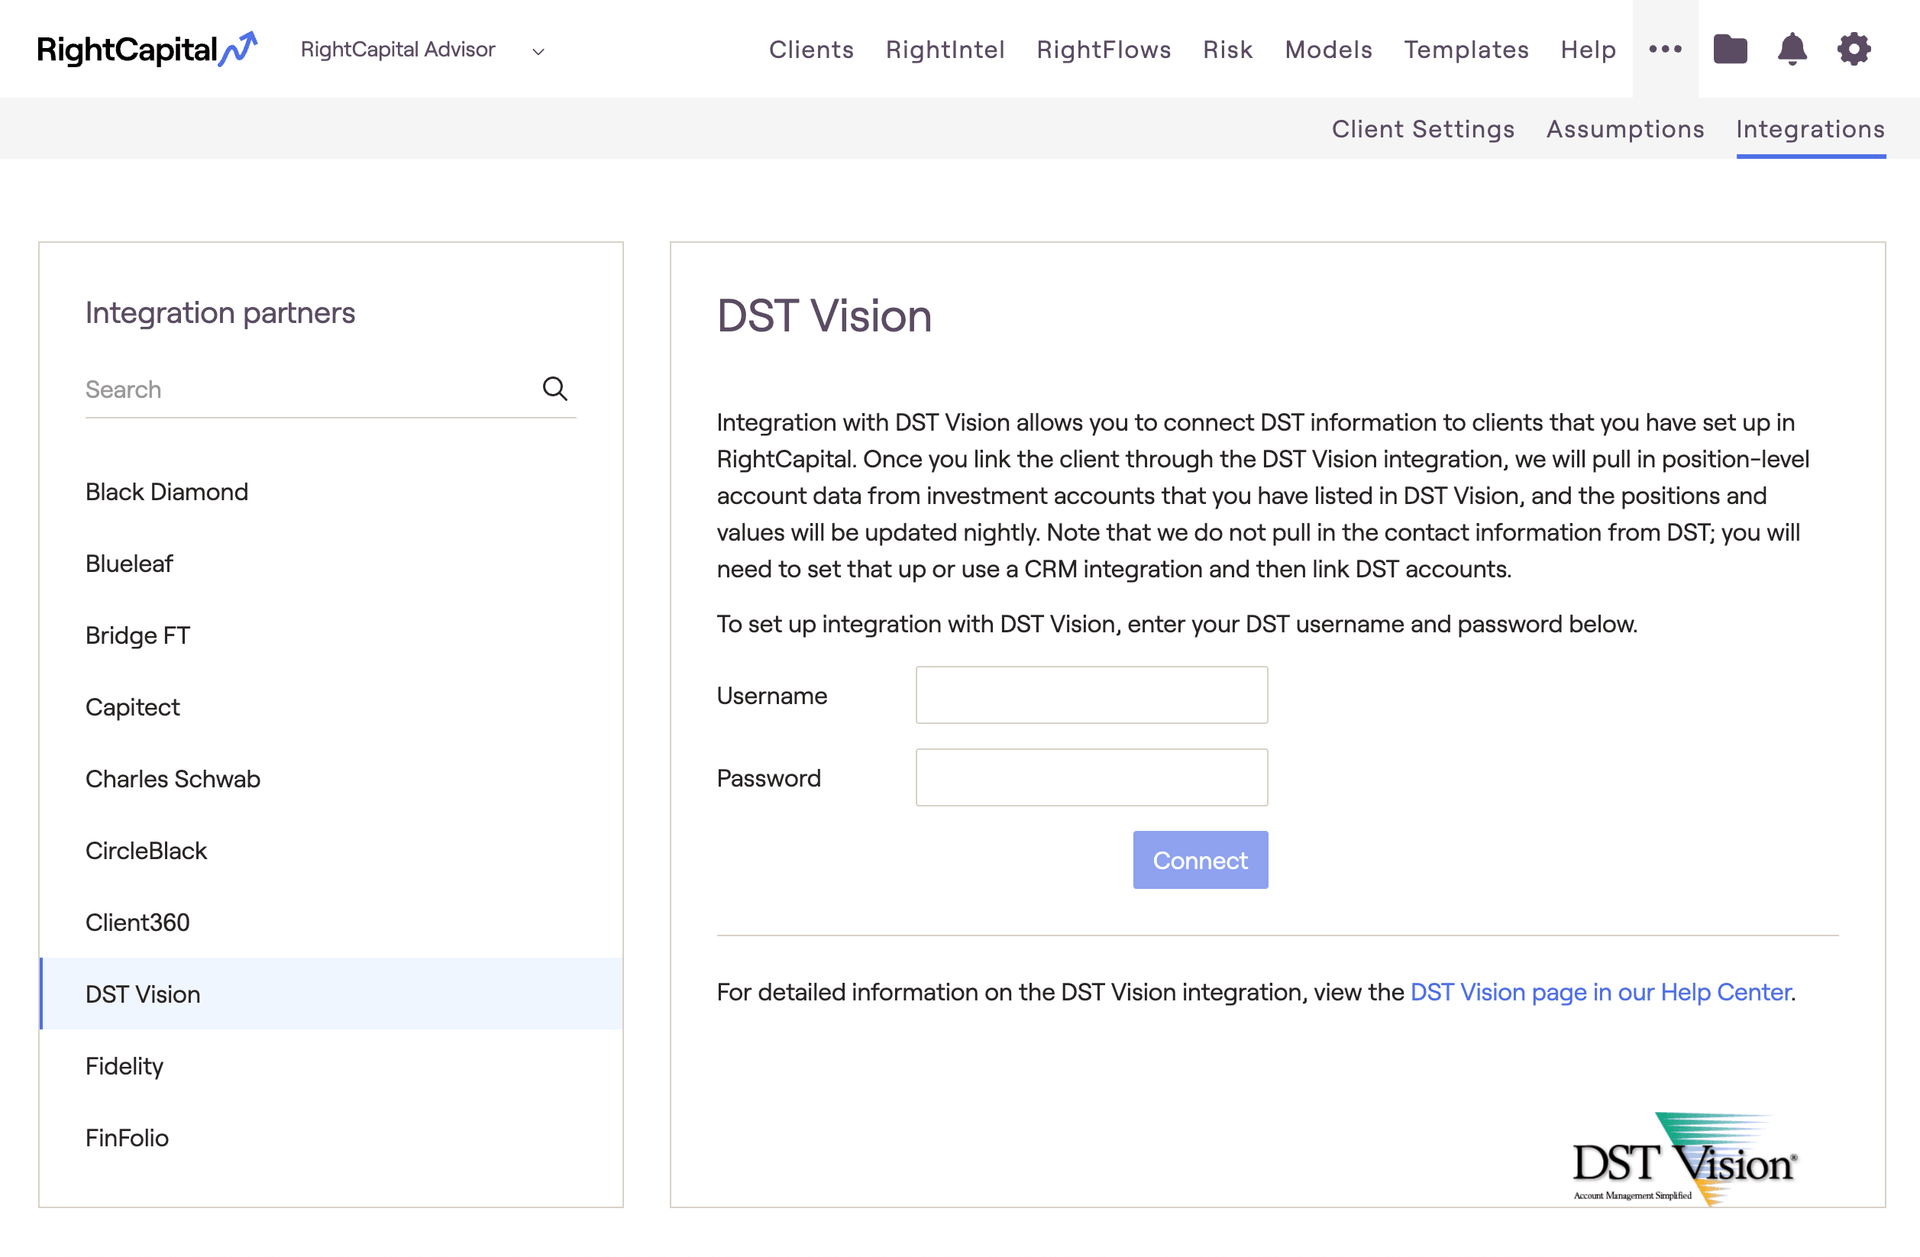
Task: Expand the RightCapital Advisor dropdown
Action: pos(538,51)
